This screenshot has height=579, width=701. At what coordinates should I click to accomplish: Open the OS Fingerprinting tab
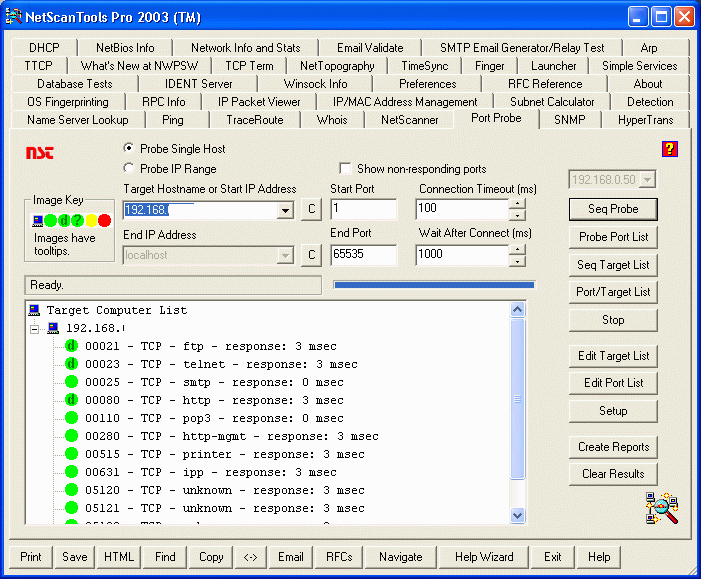68,102
